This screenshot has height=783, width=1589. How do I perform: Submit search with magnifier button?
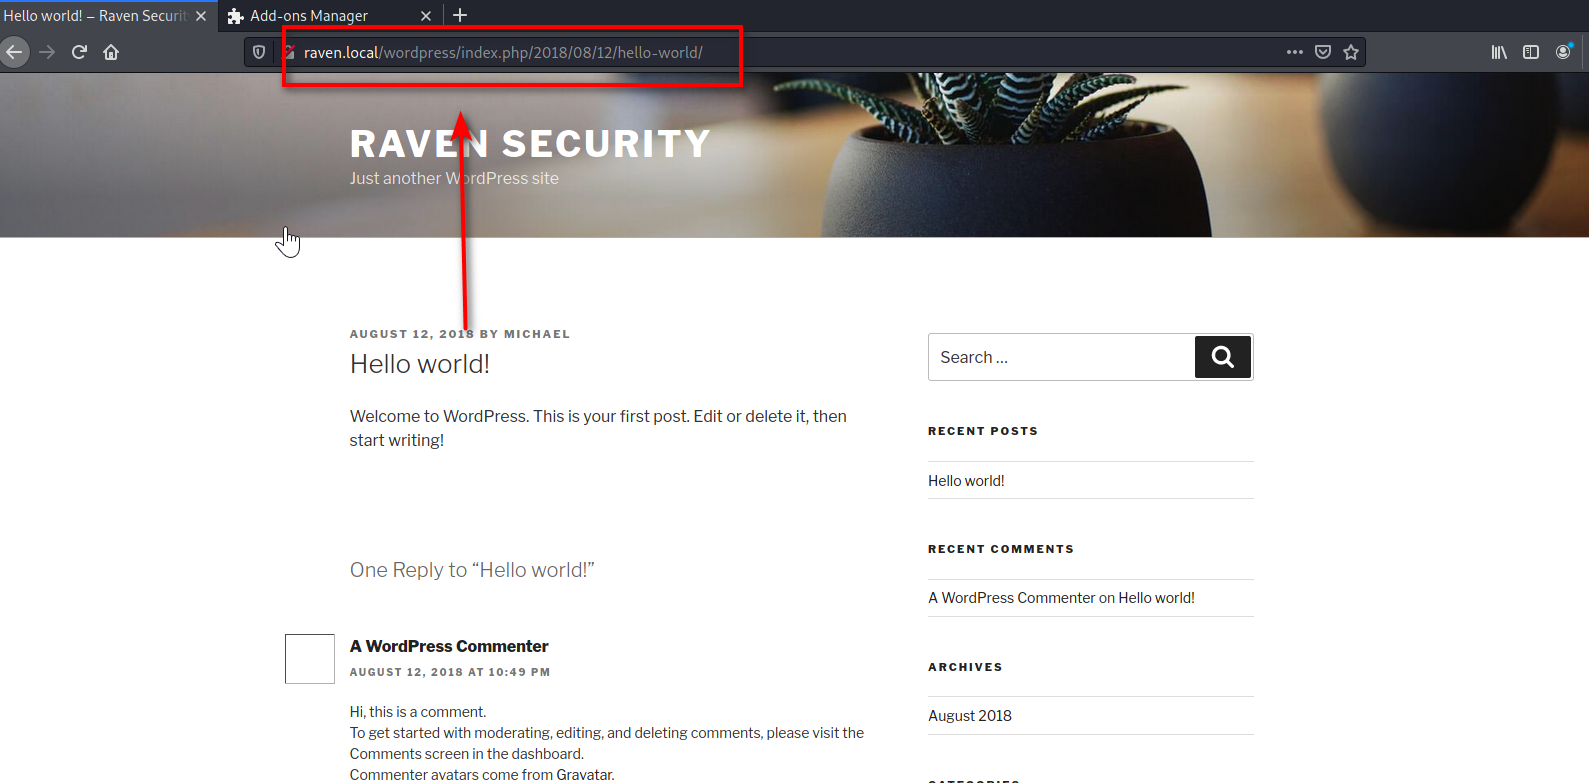(1223, 357)
